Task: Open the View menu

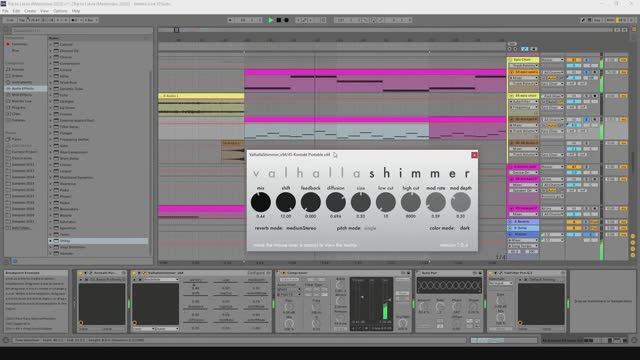Action: tap(44, 11)
